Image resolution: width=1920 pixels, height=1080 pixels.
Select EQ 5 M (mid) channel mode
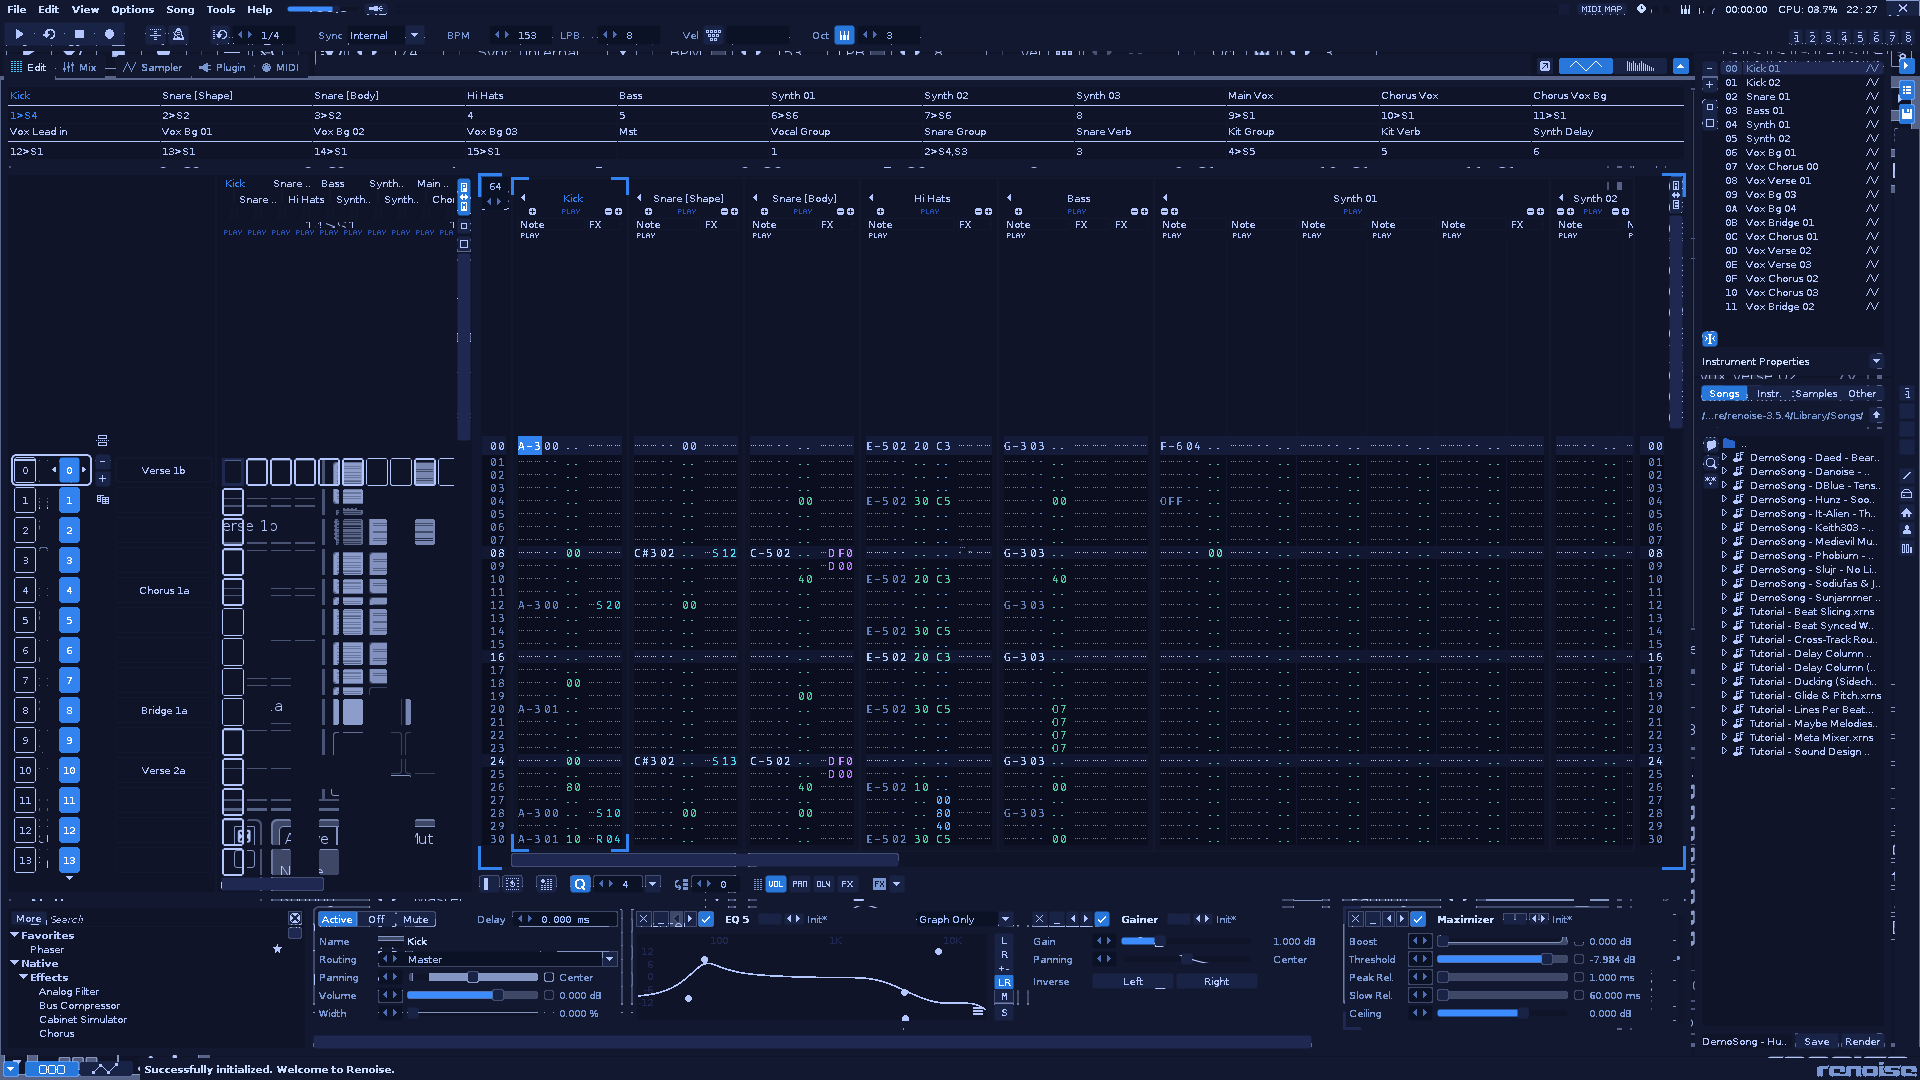pos(1004,997)
